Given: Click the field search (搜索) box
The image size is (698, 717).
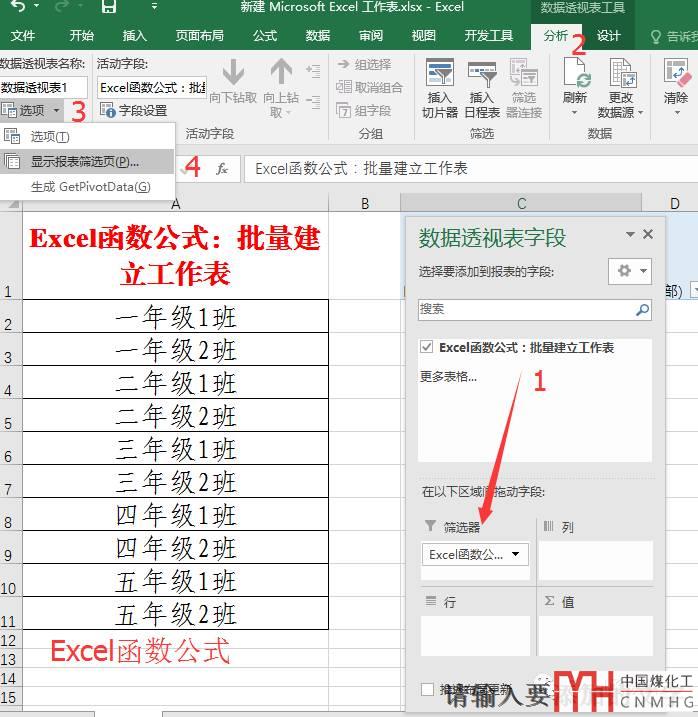Looking at the screenshot, I should (x=525, y=310).
